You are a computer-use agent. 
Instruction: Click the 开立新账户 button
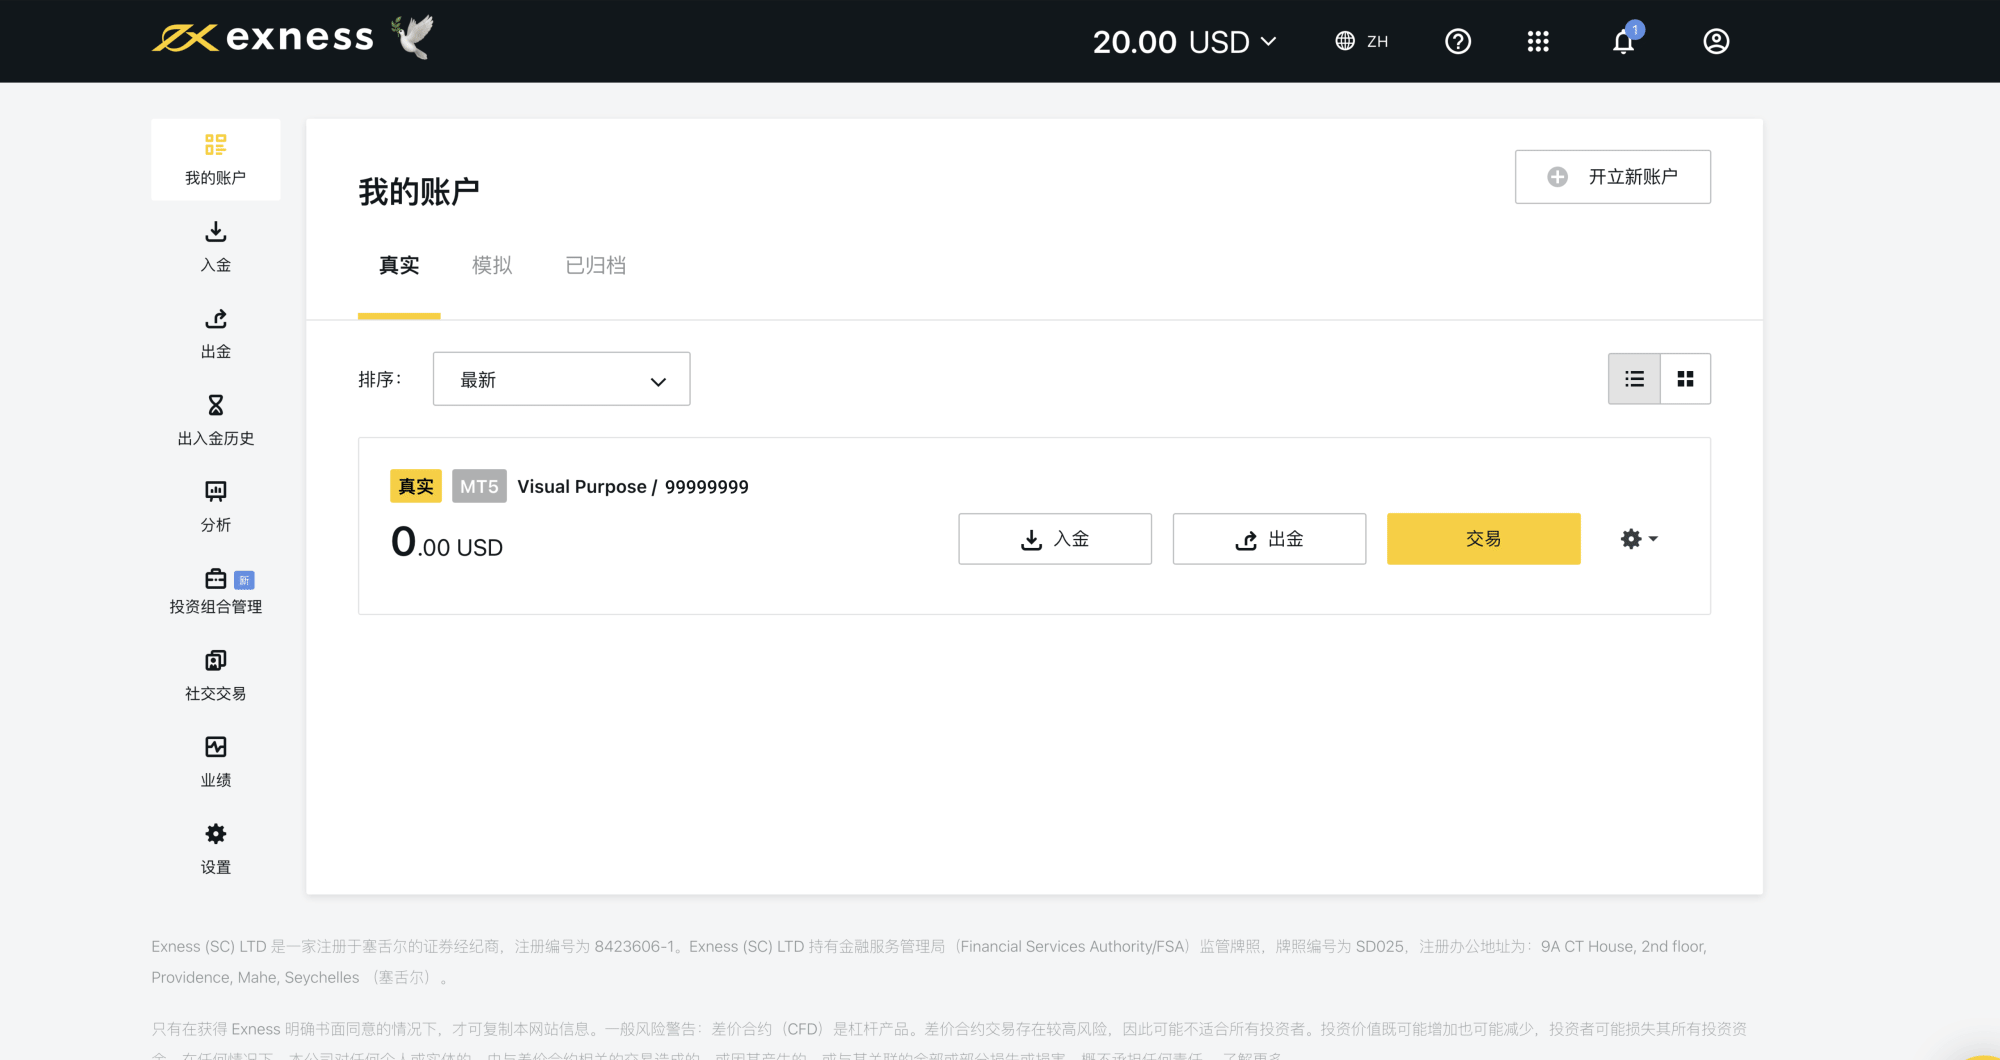(x=1612, y=177)
